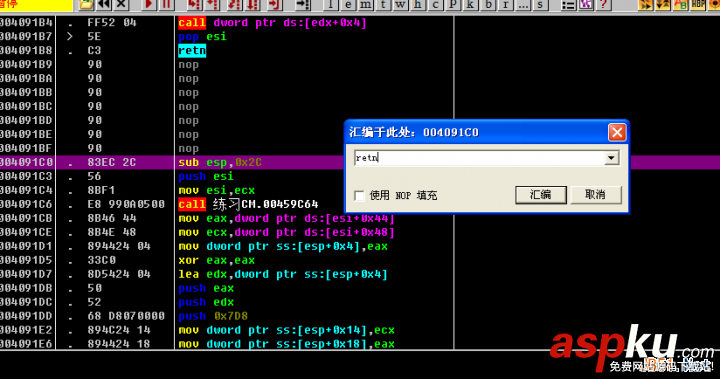720x379 pixels.
Task: Click the Trace into toolbar icon
Action: click(x=235, y=5)
